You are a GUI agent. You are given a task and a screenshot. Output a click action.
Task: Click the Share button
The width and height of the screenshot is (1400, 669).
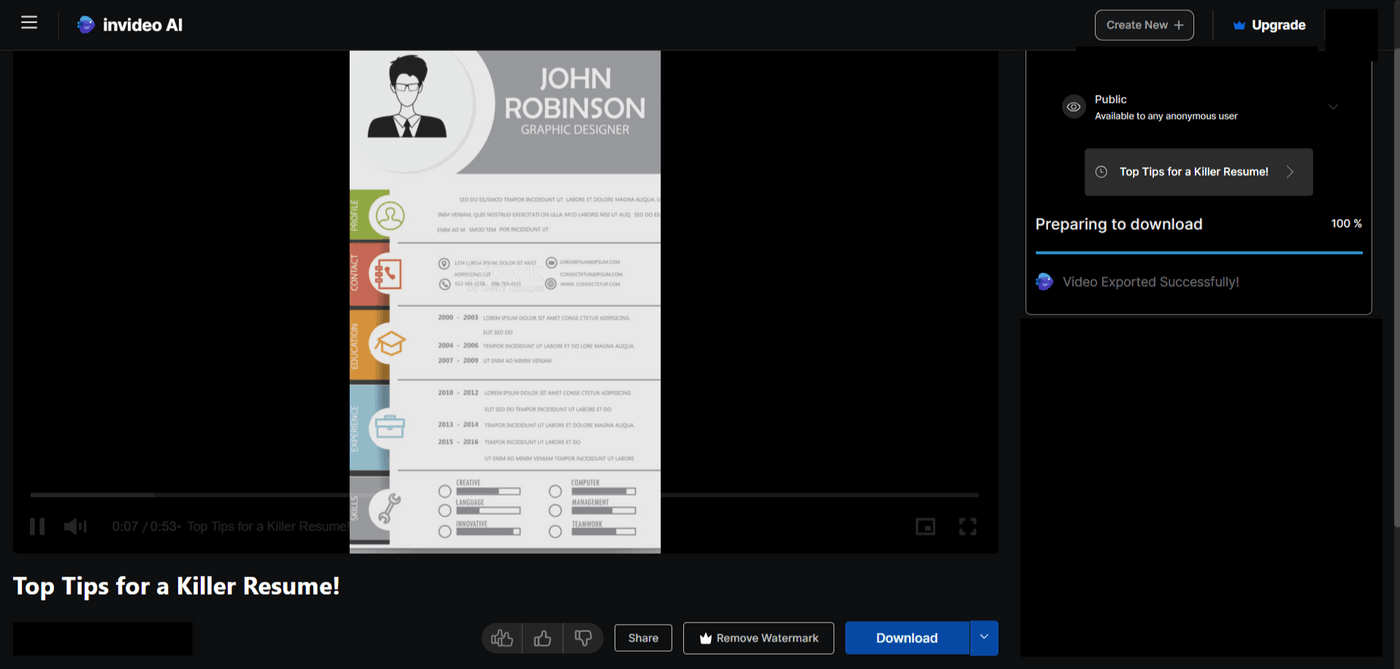point(643,638)
